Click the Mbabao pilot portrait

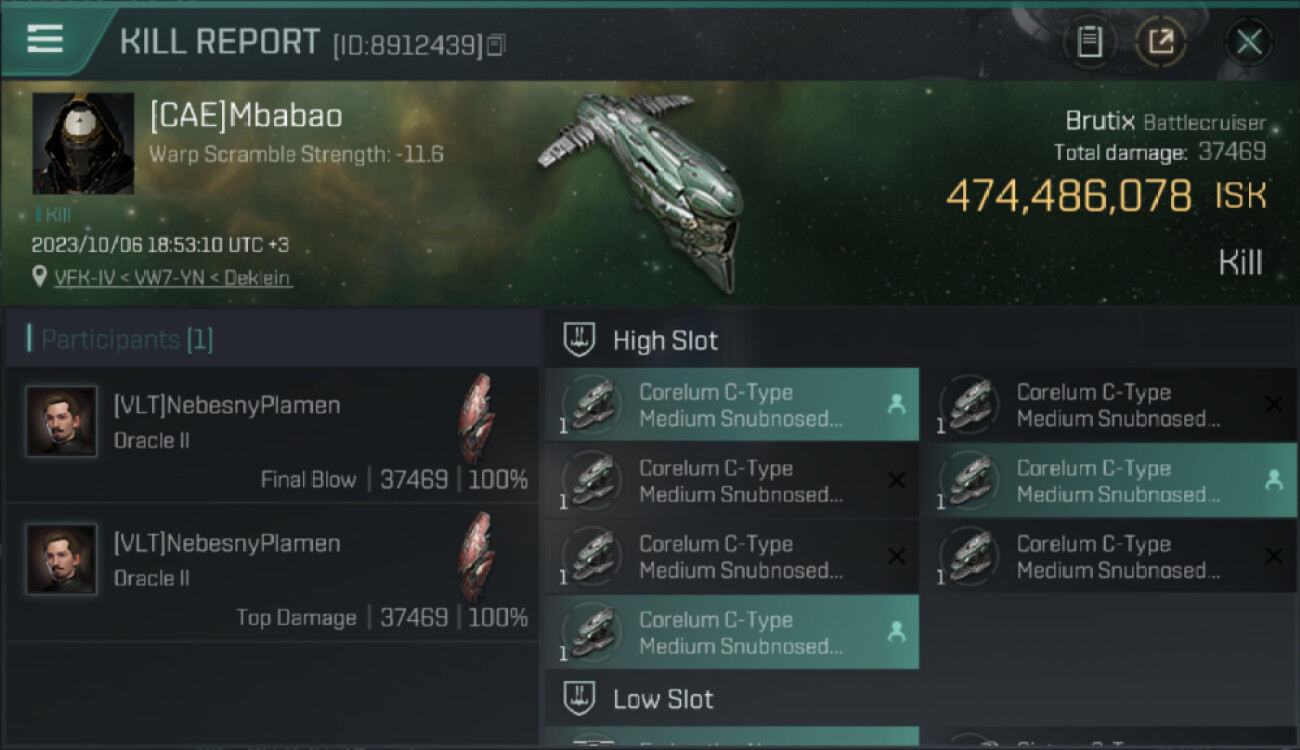(x=83, y=143)
